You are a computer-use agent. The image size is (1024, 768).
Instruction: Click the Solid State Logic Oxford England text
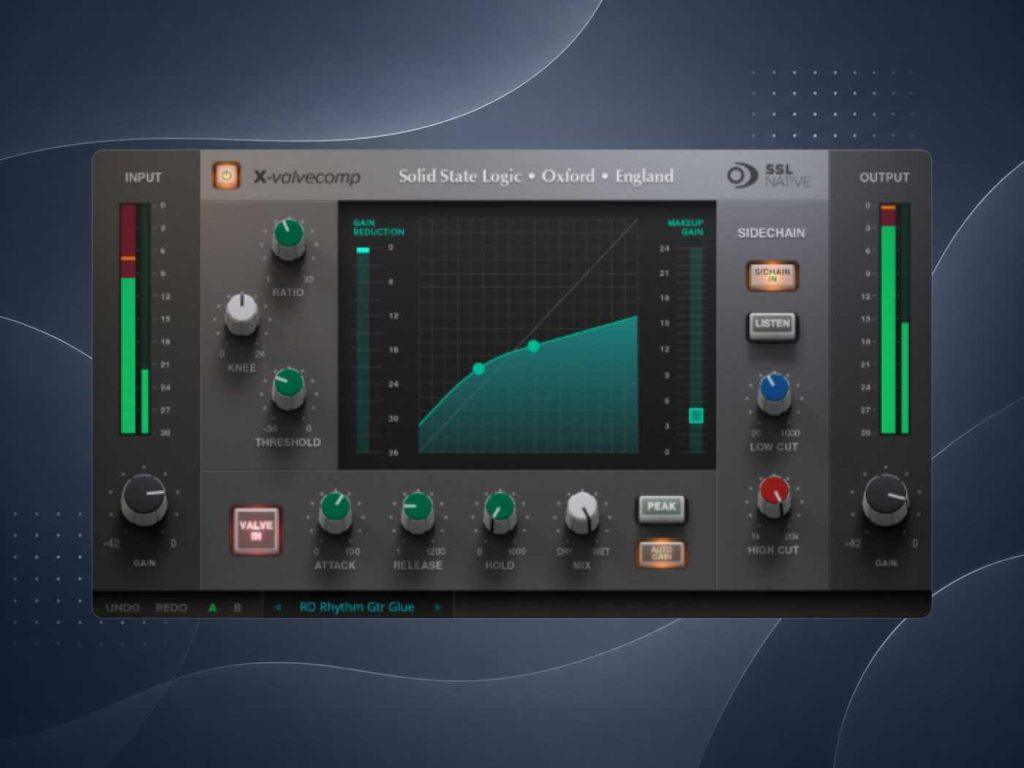[536, 176]
